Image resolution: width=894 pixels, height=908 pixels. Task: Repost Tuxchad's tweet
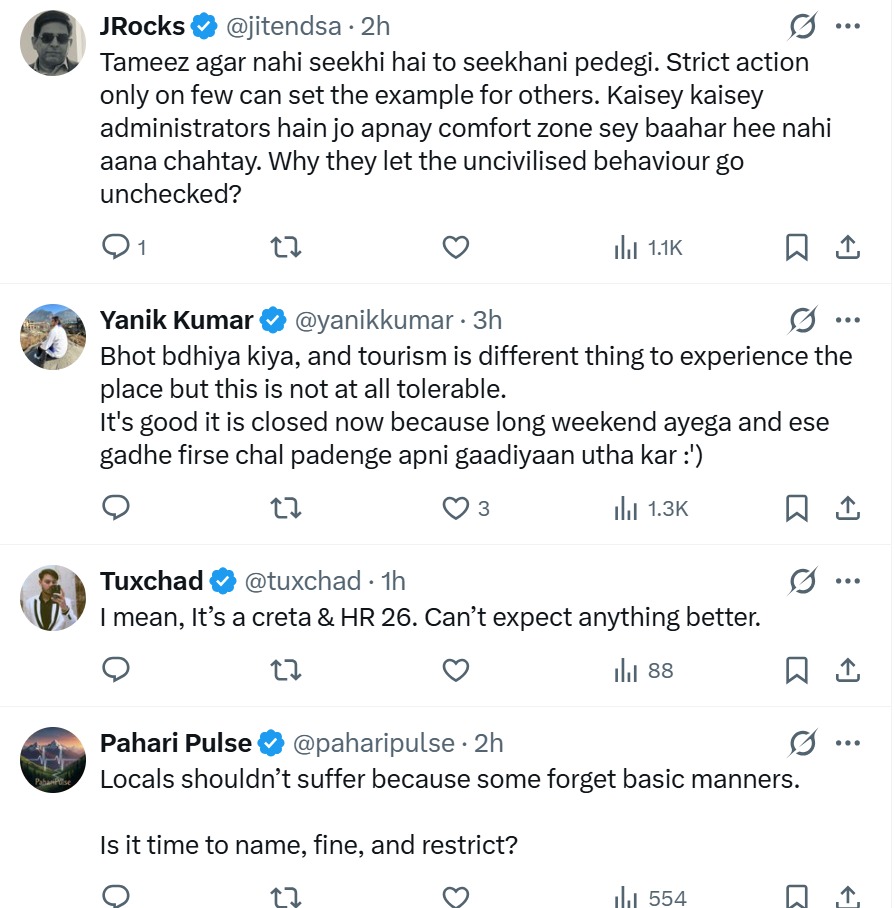[286, 670]
